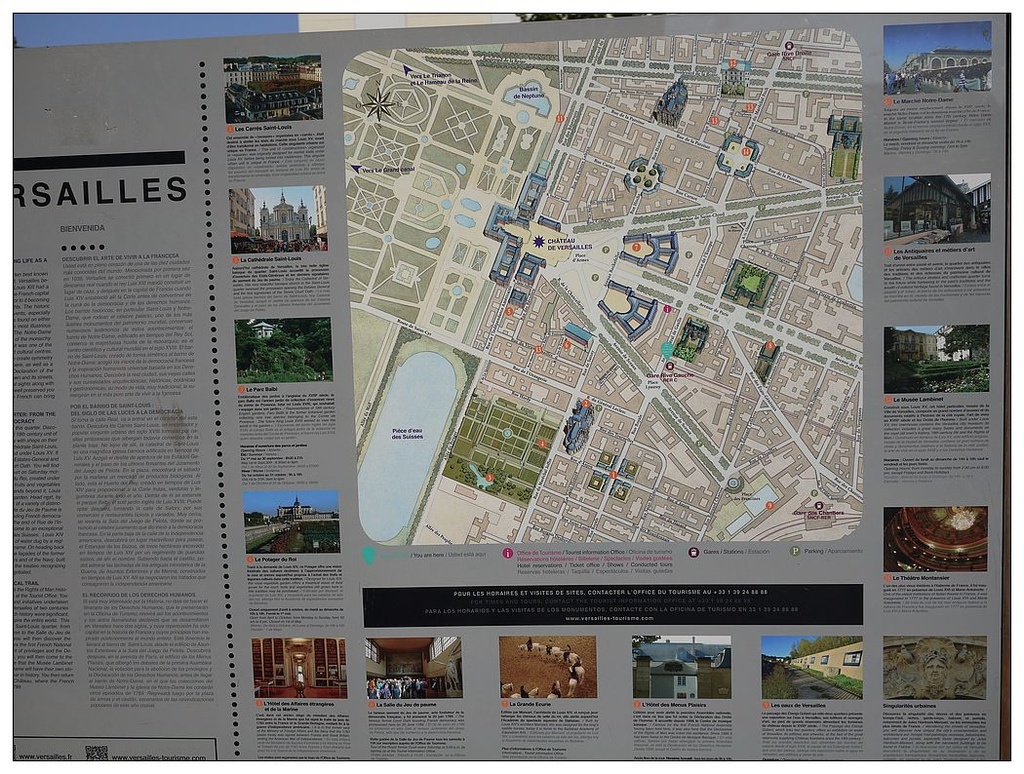Open the Salle du Jeu de paume photo
1024x774 pixels.
click(413, 668)
